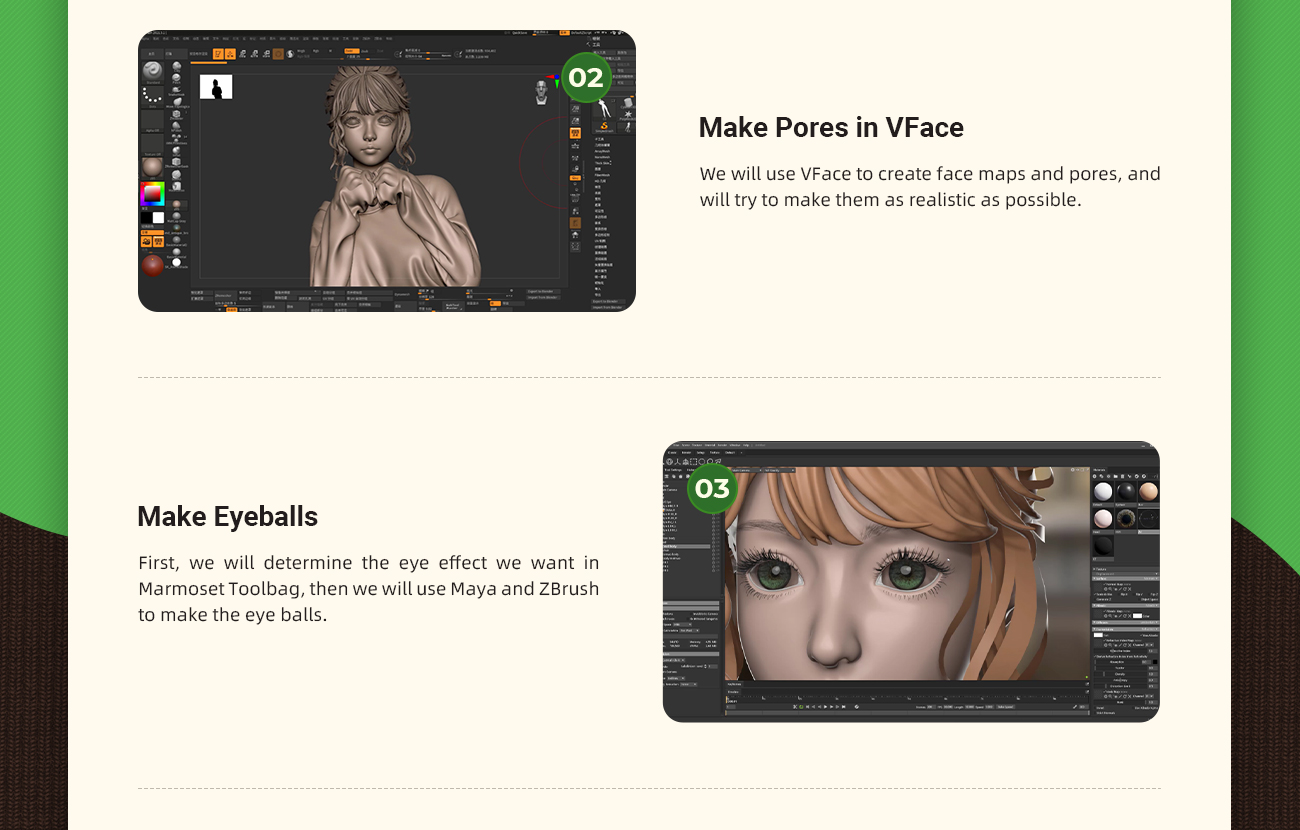Image resolution: width=1300 pixels, height=830 pixels.
Task: Toggle the orange Draw mode button in ZBrush
Action: (x=230, y=53)
